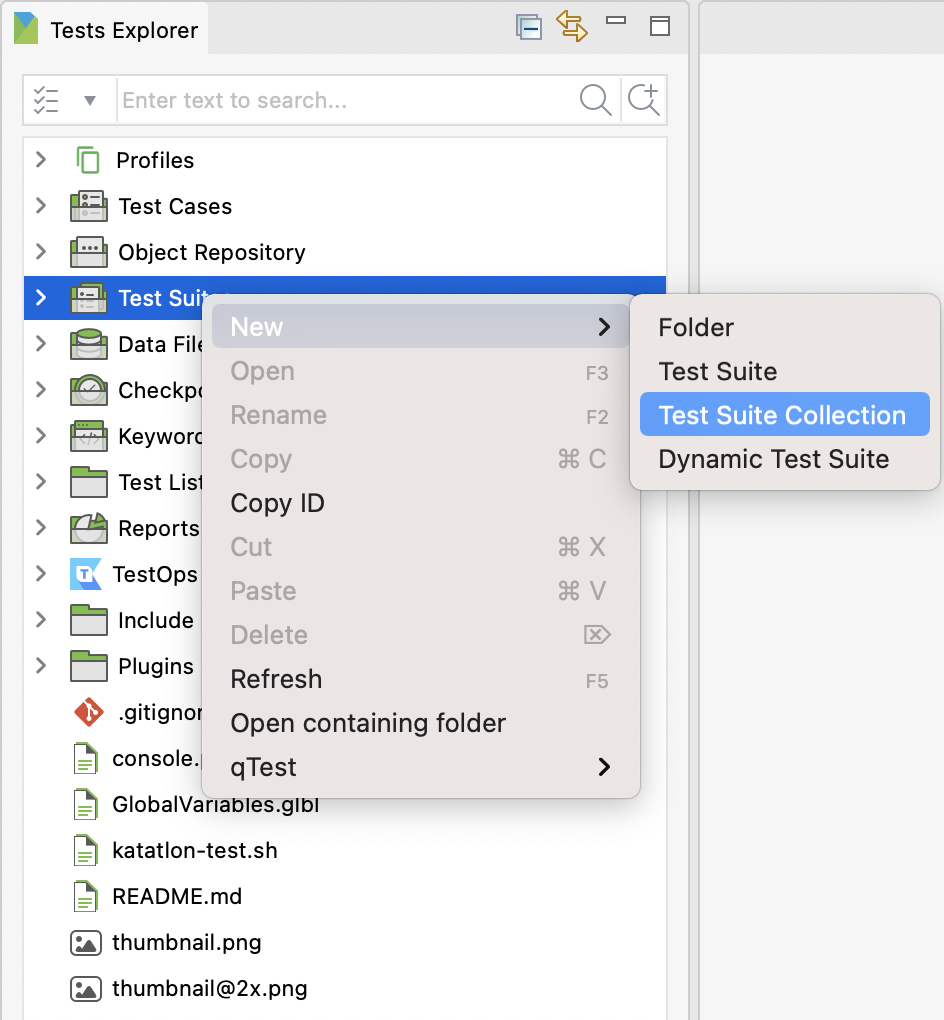Select Open containing folder menu entry
The image size is (944, 1020).
[368, 723]
